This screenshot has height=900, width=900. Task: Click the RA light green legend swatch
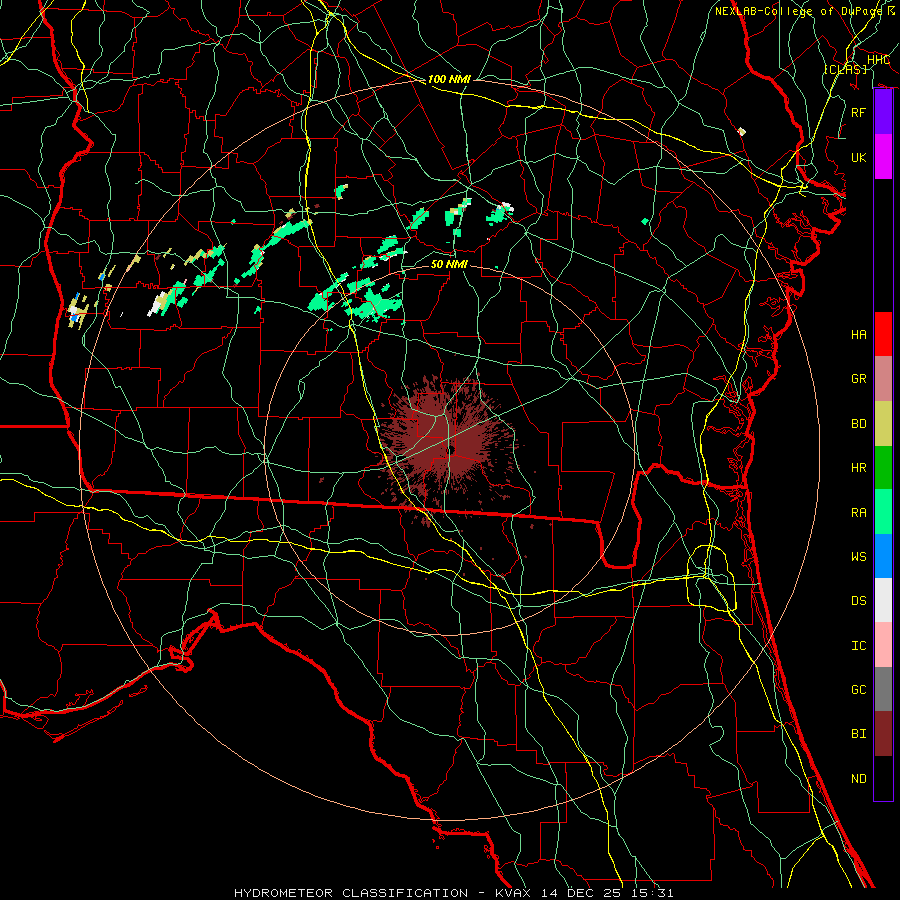tap(883, 512)
